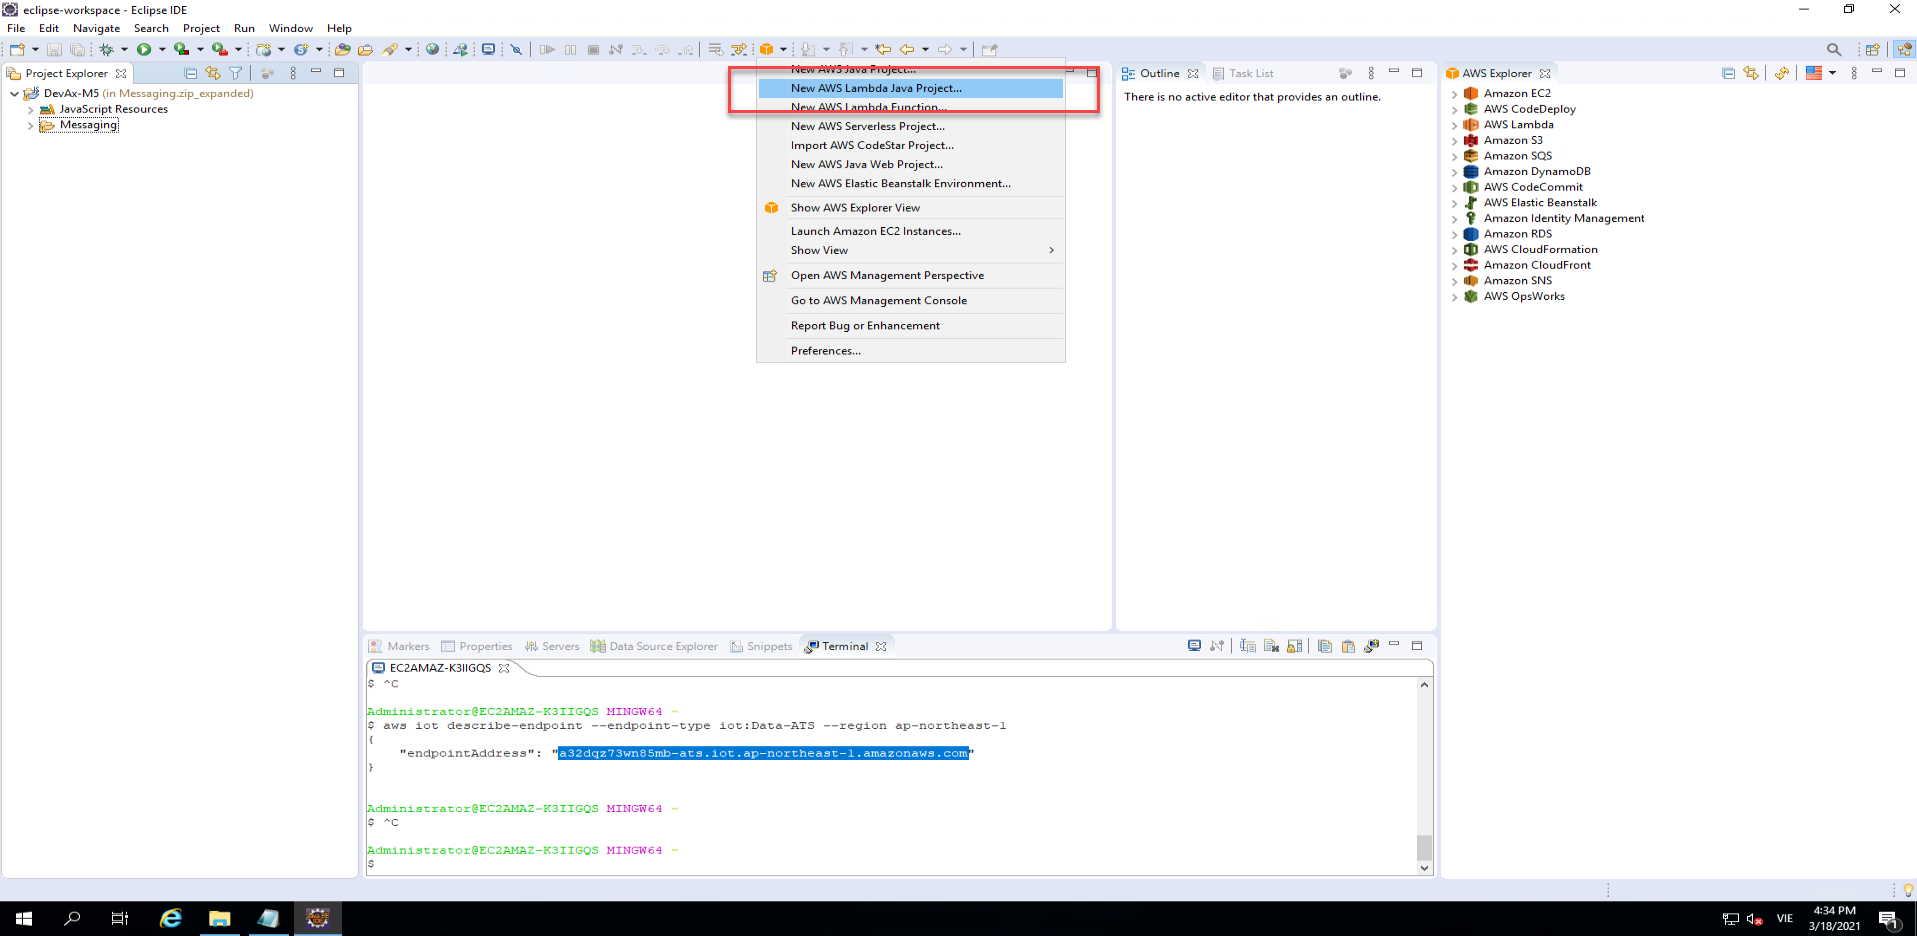Expand the JavaScript Resources node

[x=30, y=110]
